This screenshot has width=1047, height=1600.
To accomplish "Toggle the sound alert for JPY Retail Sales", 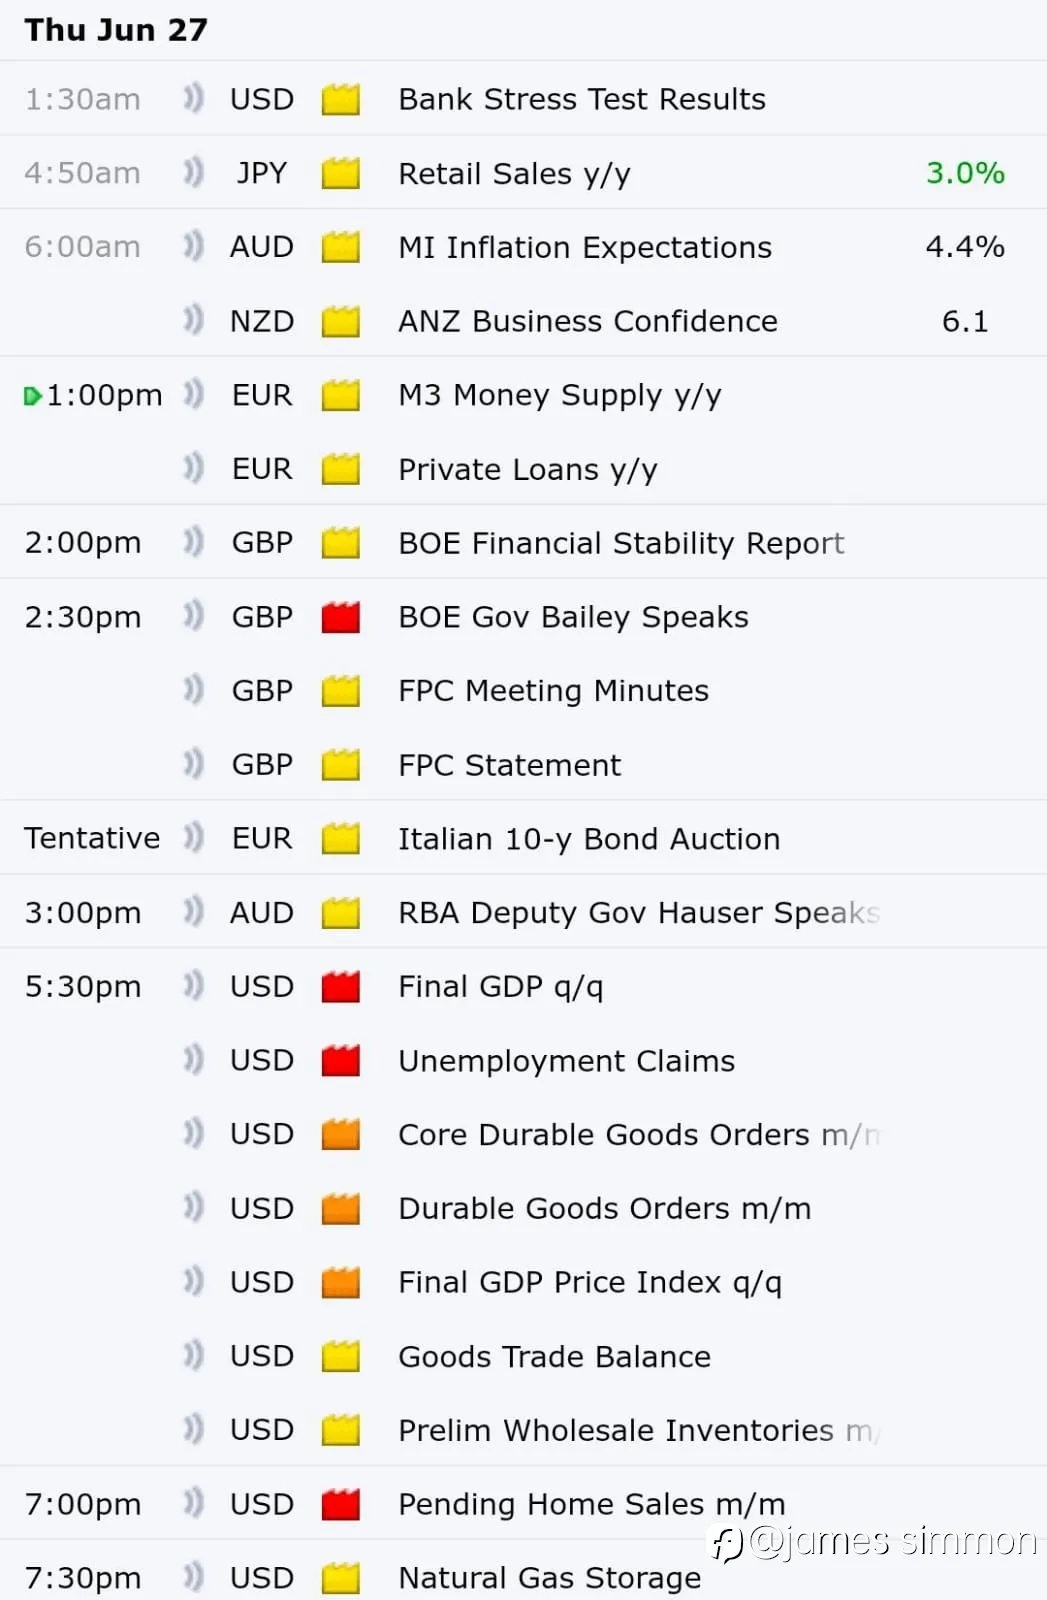I will point(194,172).
